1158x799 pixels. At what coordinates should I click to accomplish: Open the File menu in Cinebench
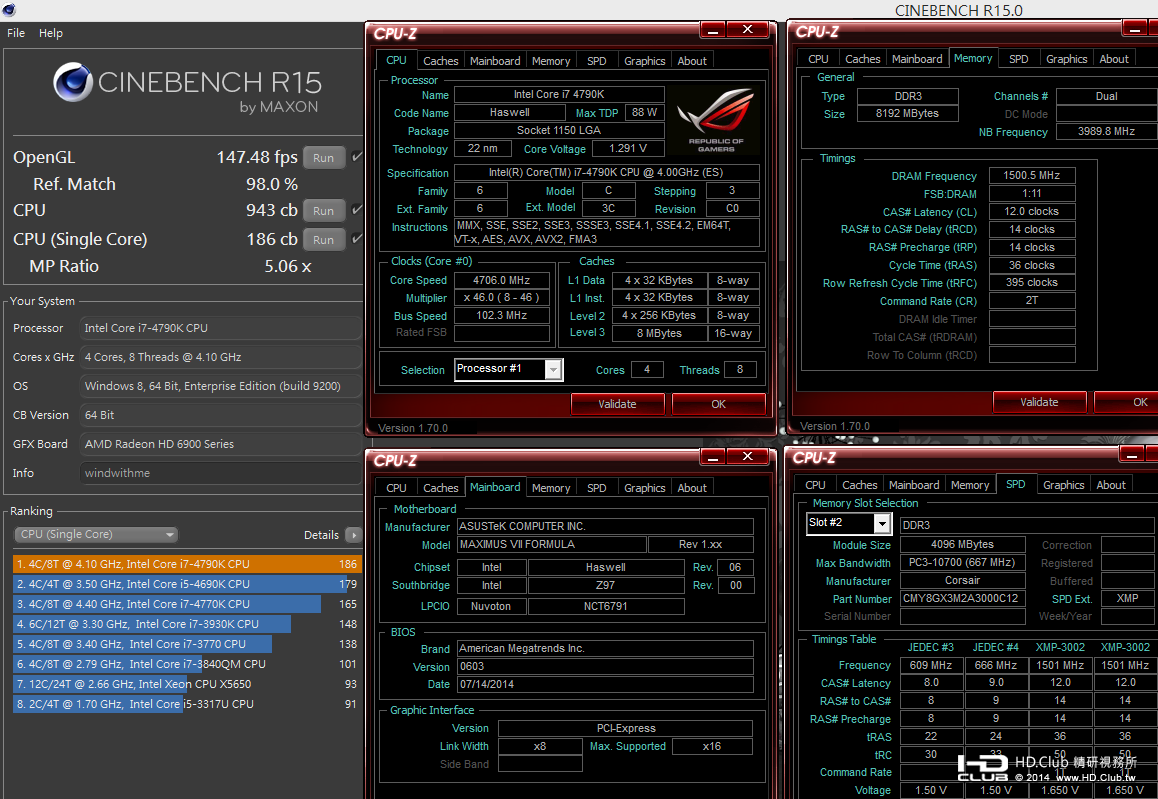(x=16, y=33)
